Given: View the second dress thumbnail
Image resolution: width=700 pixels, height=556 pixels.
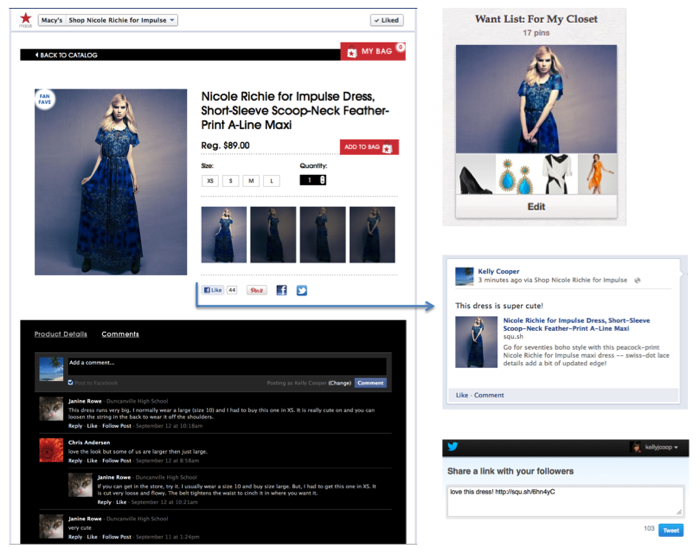Looking at the screenshot, I should point(273,234).
